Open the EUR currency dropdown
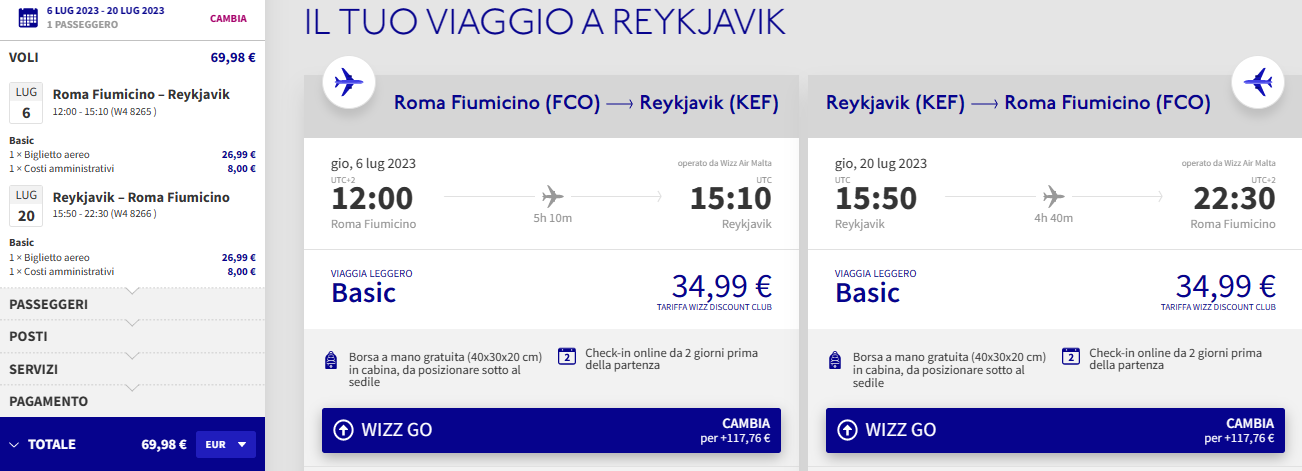The image size is (1302, 471). pyautogui.click(x=226, y=444)
